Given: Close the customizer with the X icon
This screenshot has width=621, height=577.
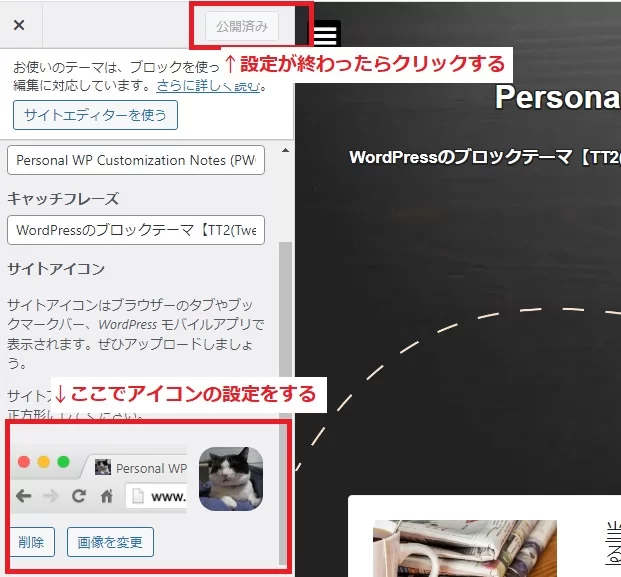Looking at the screenshot, I should [19, 25].
